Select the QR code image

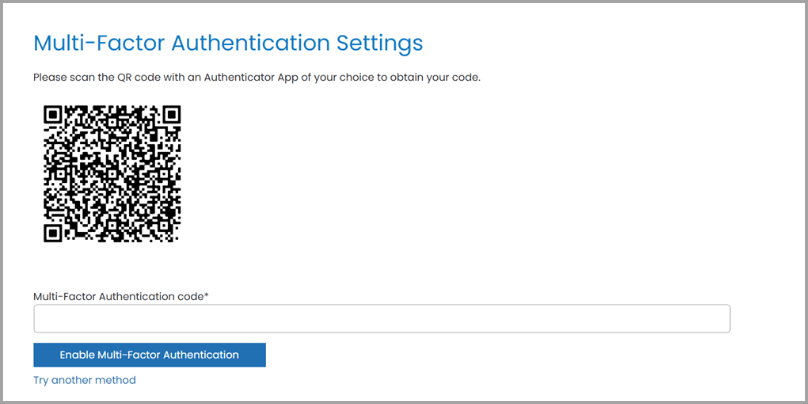click(112, 174)
